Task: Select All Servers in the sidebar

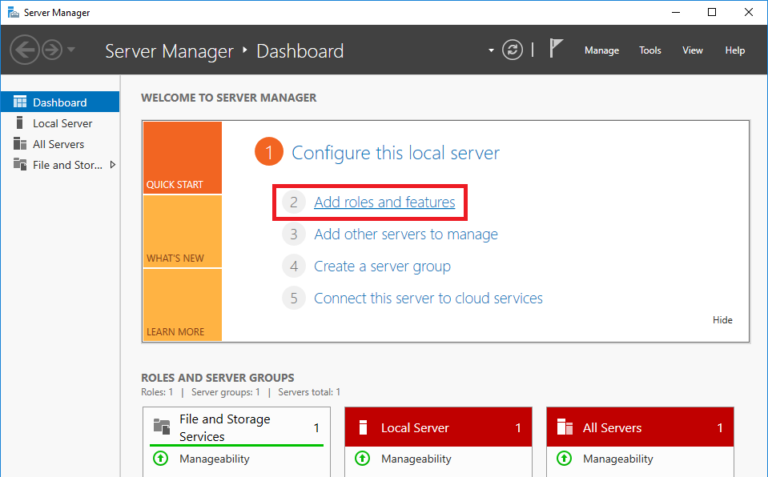Action: tap(58, 144)
